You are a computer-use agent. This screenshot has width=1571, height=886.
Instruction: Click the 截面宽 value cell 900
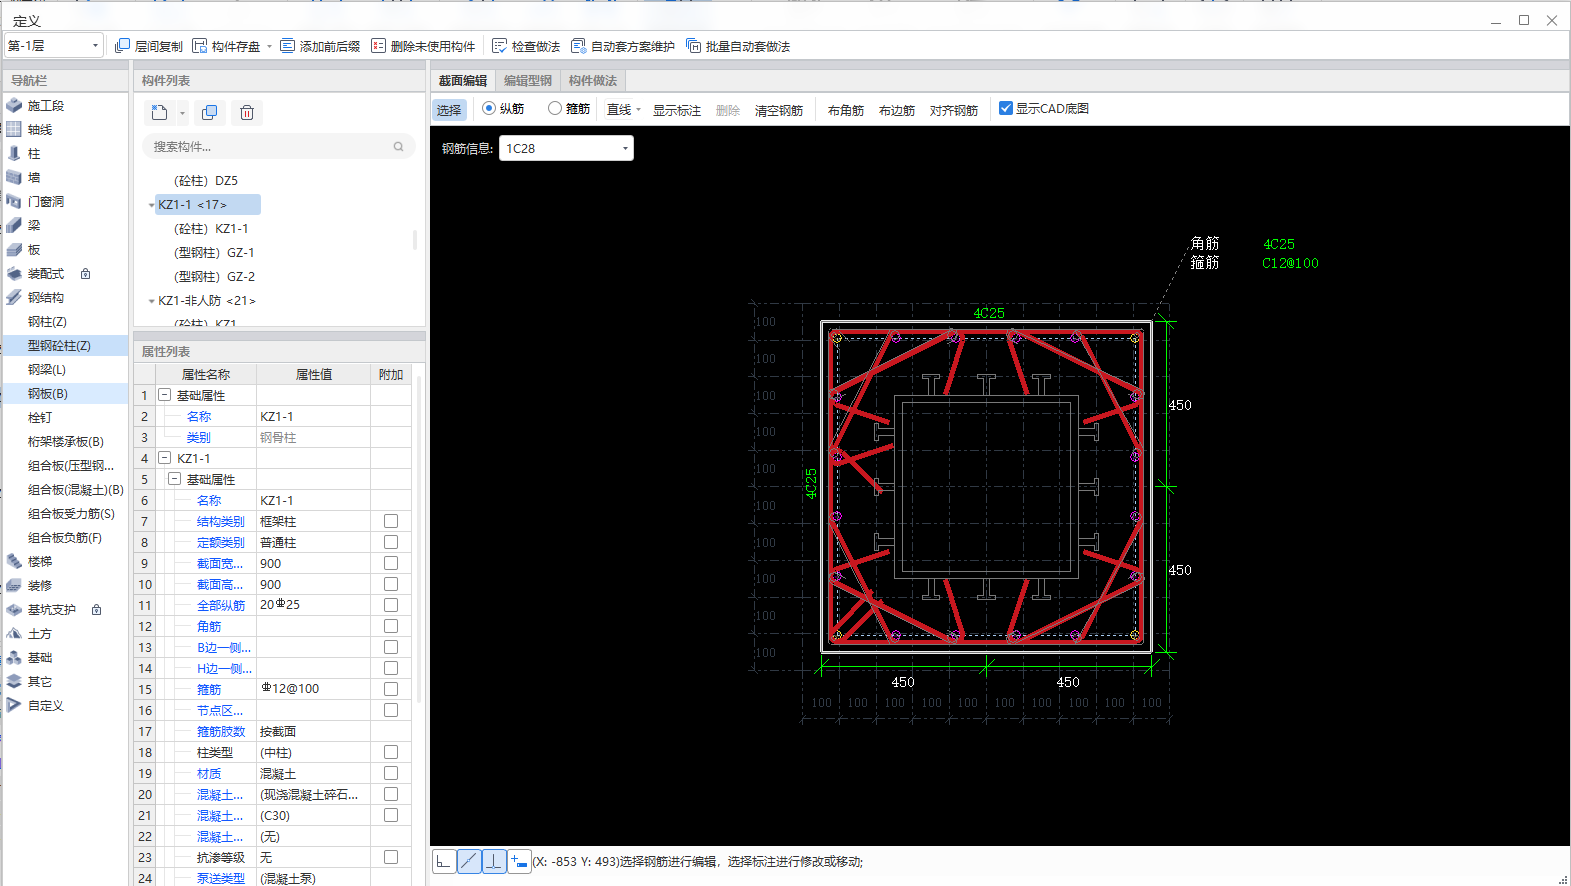click(x=313, y=563)
